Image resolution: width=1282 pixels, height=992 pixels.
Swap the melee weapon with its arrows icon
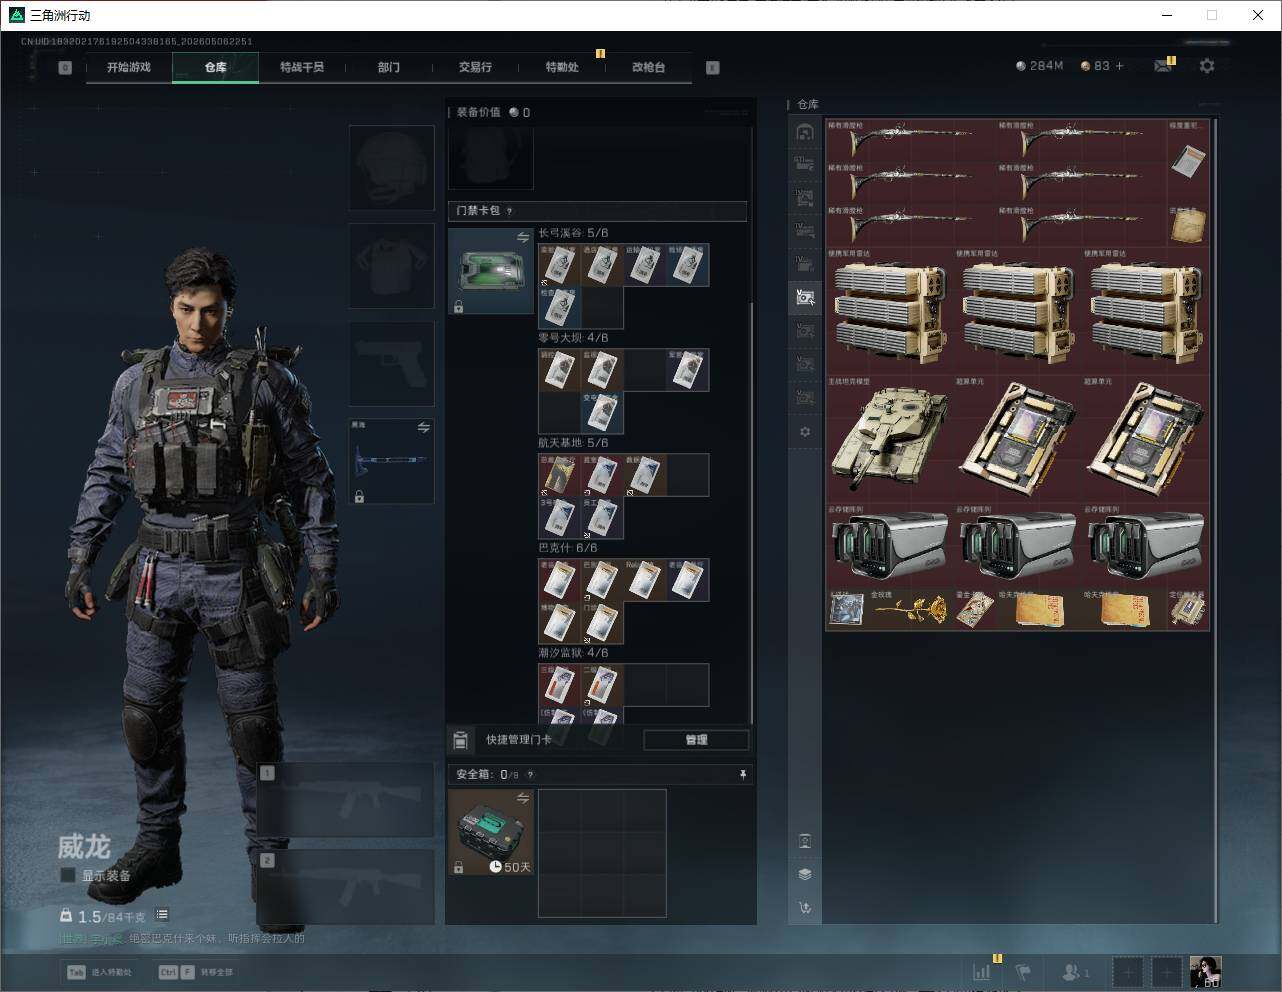(423, 427)
